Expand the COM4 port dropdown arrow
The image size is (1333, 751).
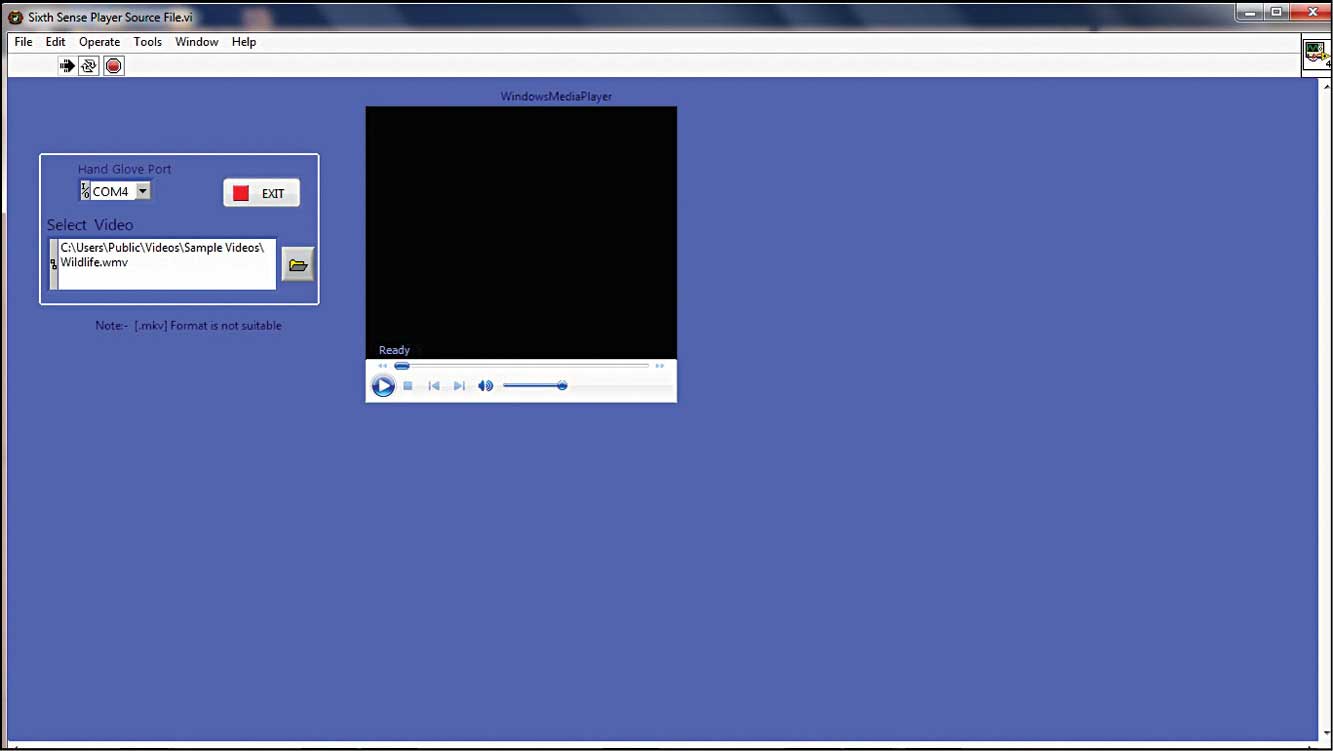tap(142, 191)
